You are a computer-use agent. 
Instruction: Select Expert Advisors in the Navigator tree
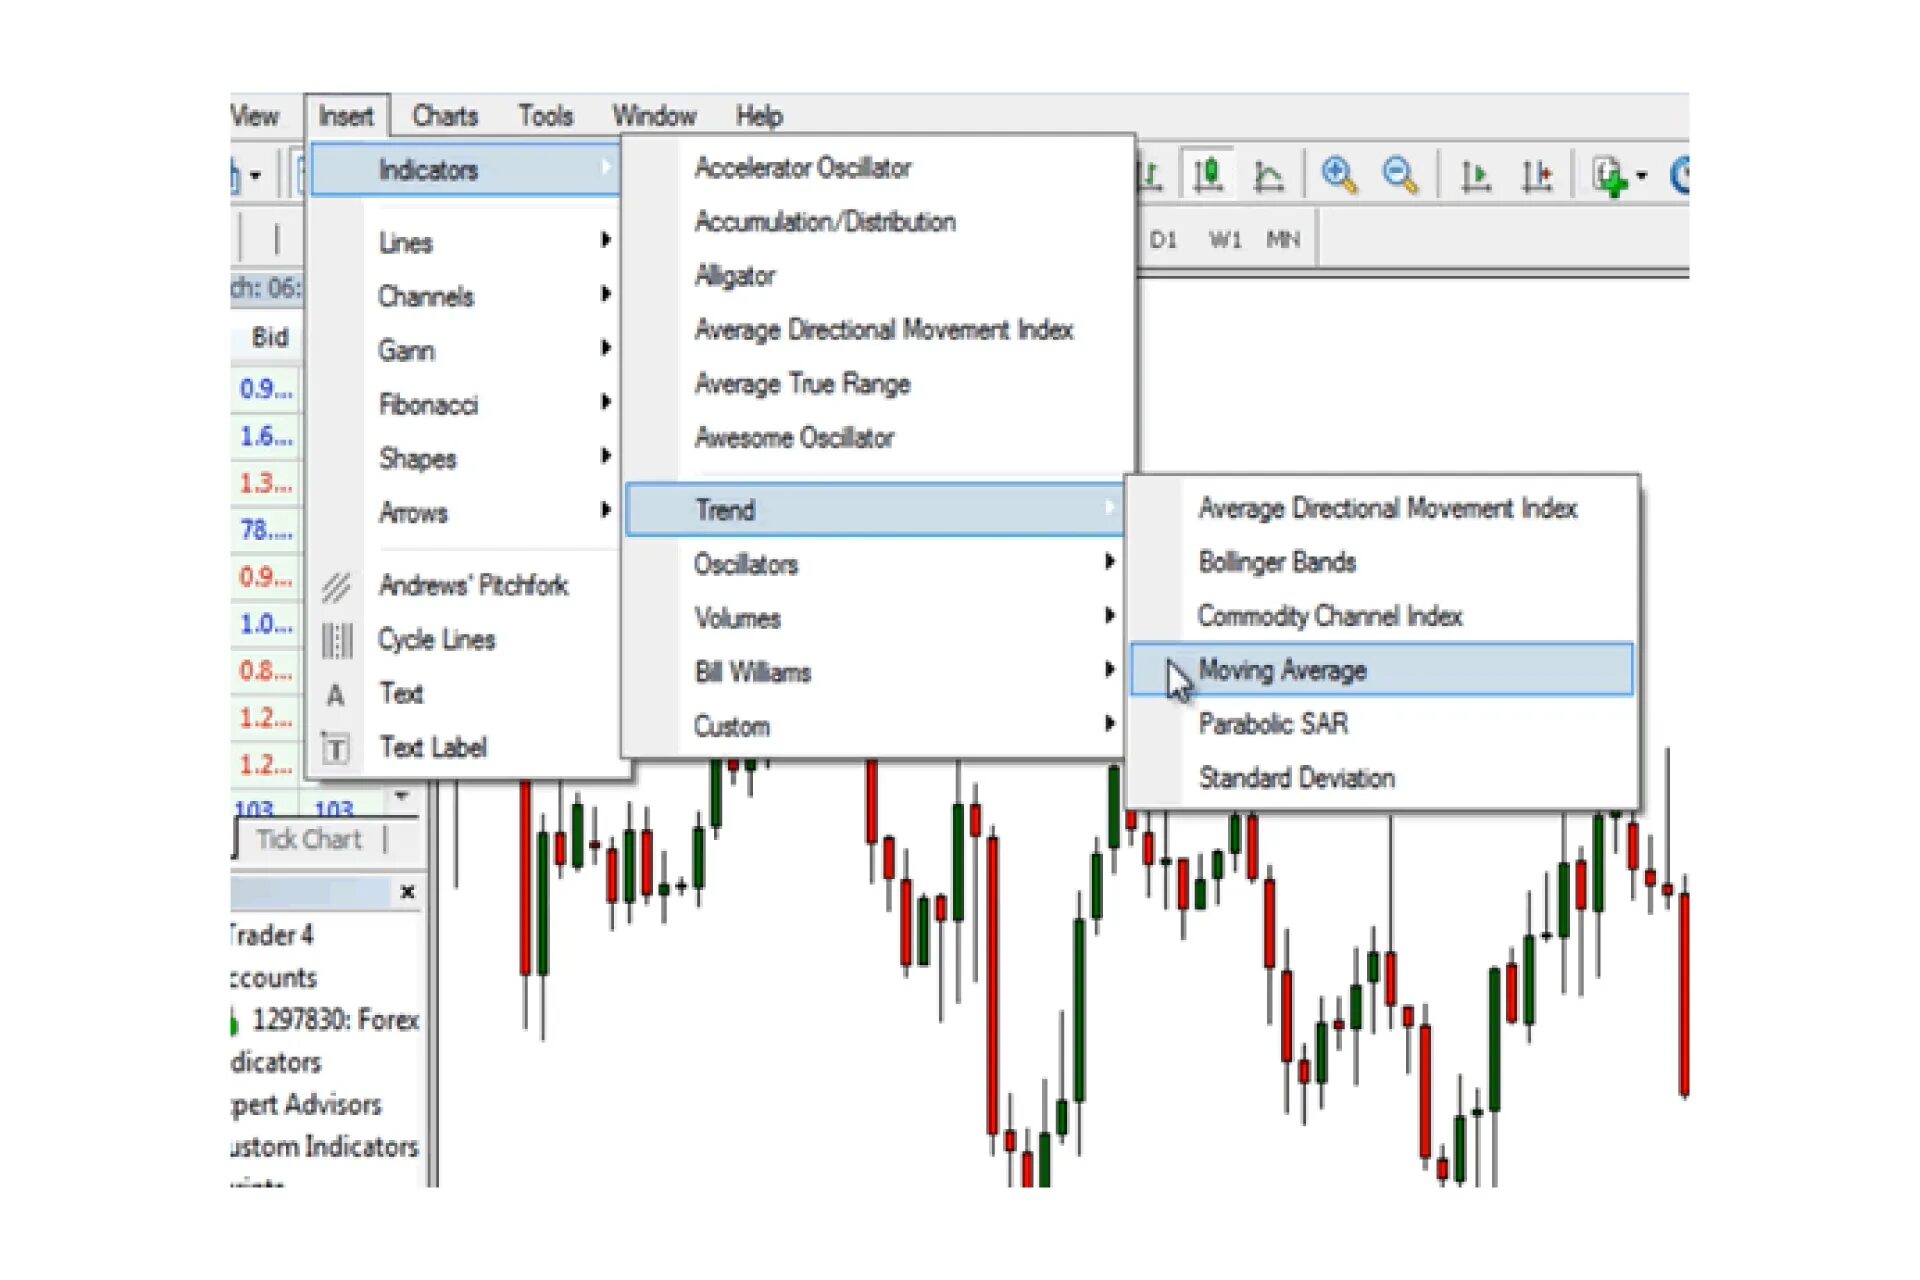point(306,1104)
